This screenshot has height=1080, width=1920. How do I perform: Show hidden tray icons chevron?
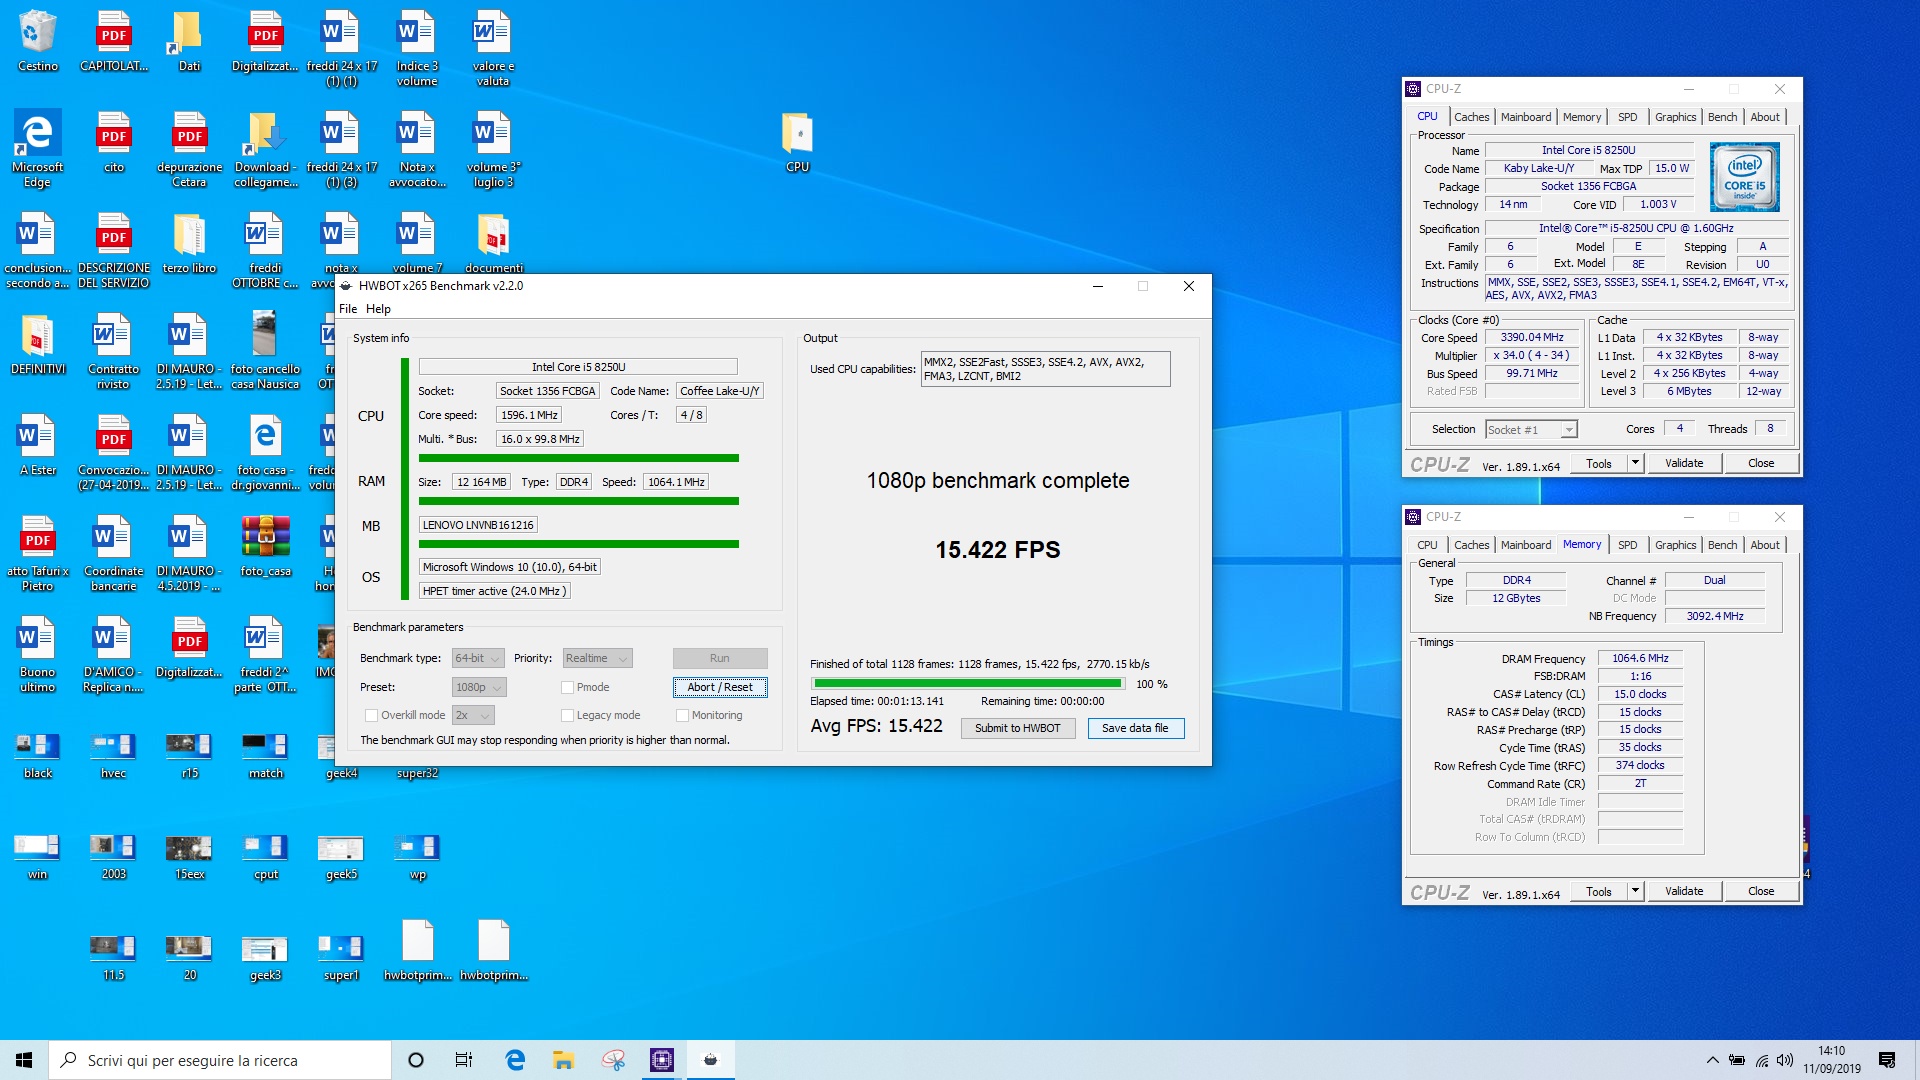click(1713, 1060)
